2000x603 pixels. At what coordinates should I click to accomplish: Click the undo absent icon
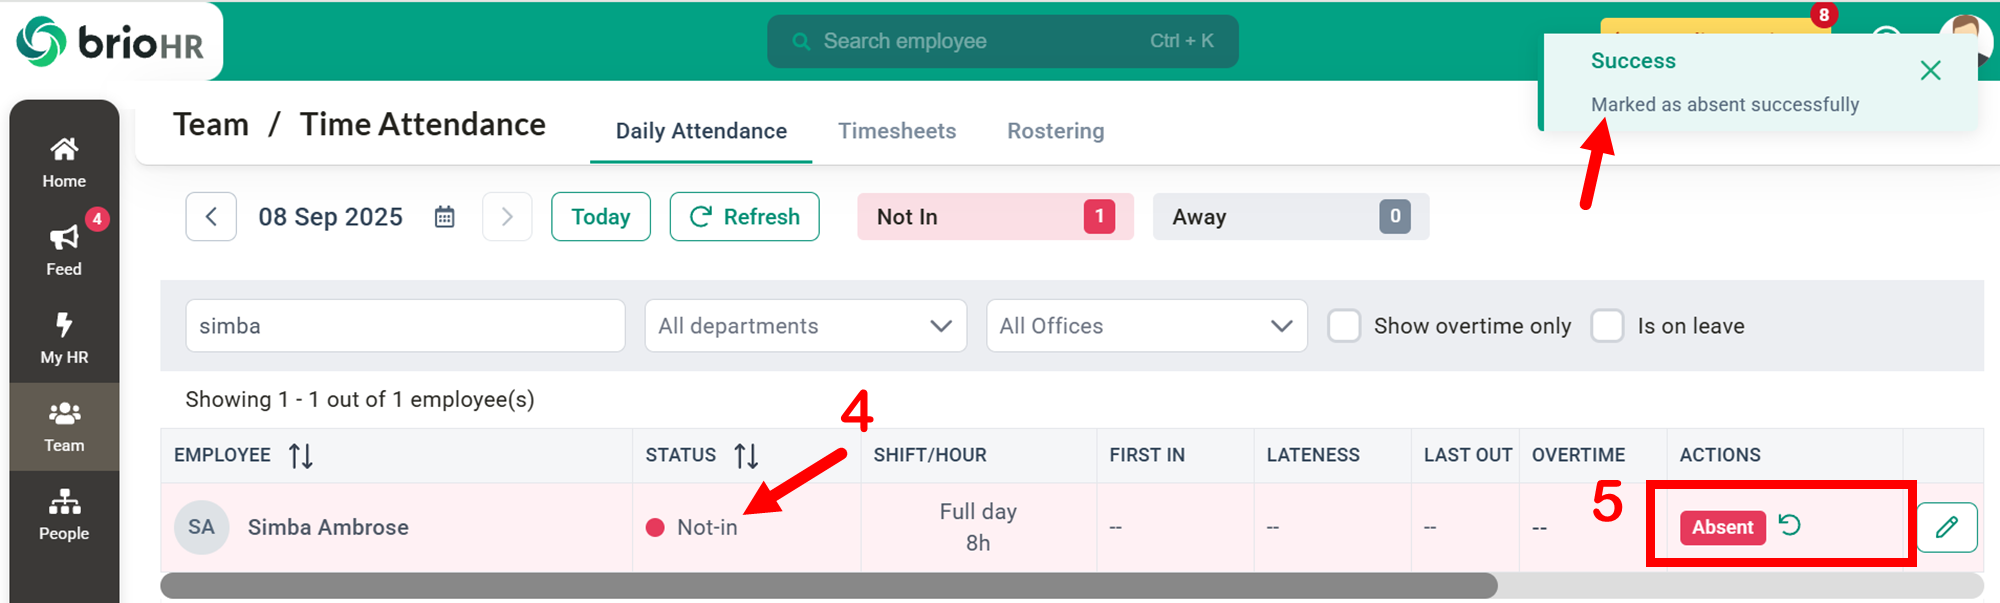point(1790,525)
